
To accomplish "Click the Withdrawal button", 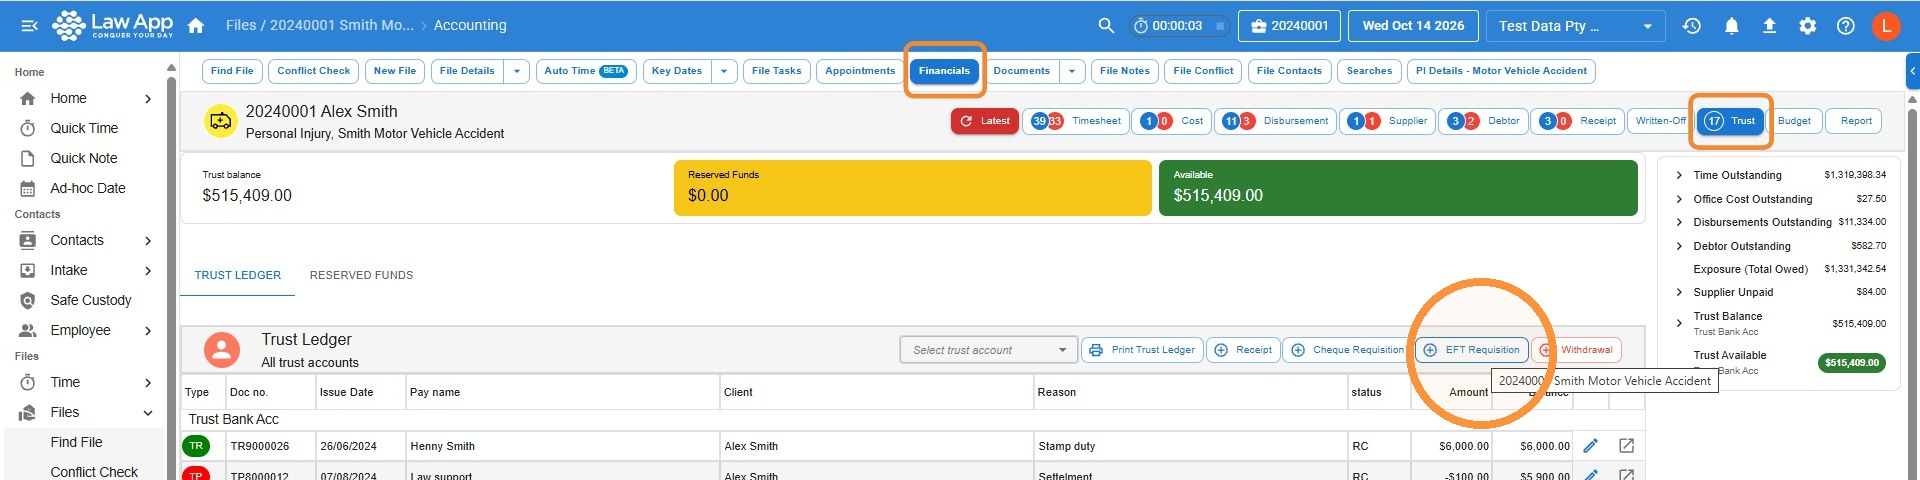I will coord(1576,350).
